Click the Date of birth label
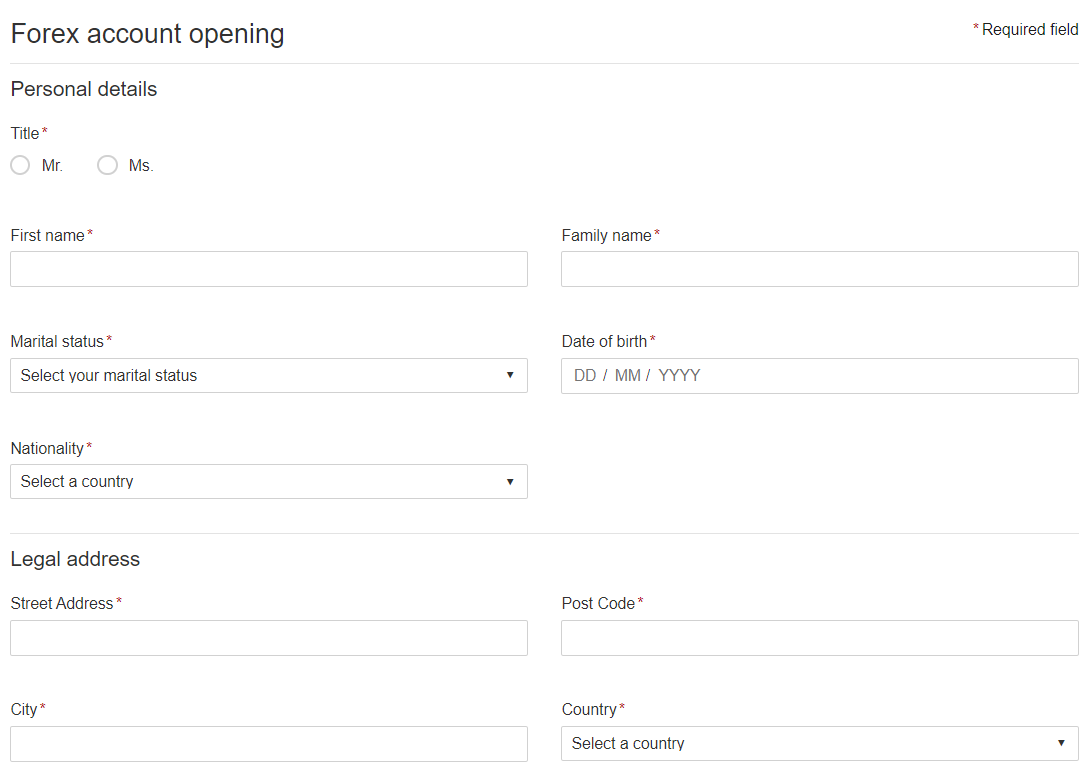The image size is (1090, 781). click(604, 341)
